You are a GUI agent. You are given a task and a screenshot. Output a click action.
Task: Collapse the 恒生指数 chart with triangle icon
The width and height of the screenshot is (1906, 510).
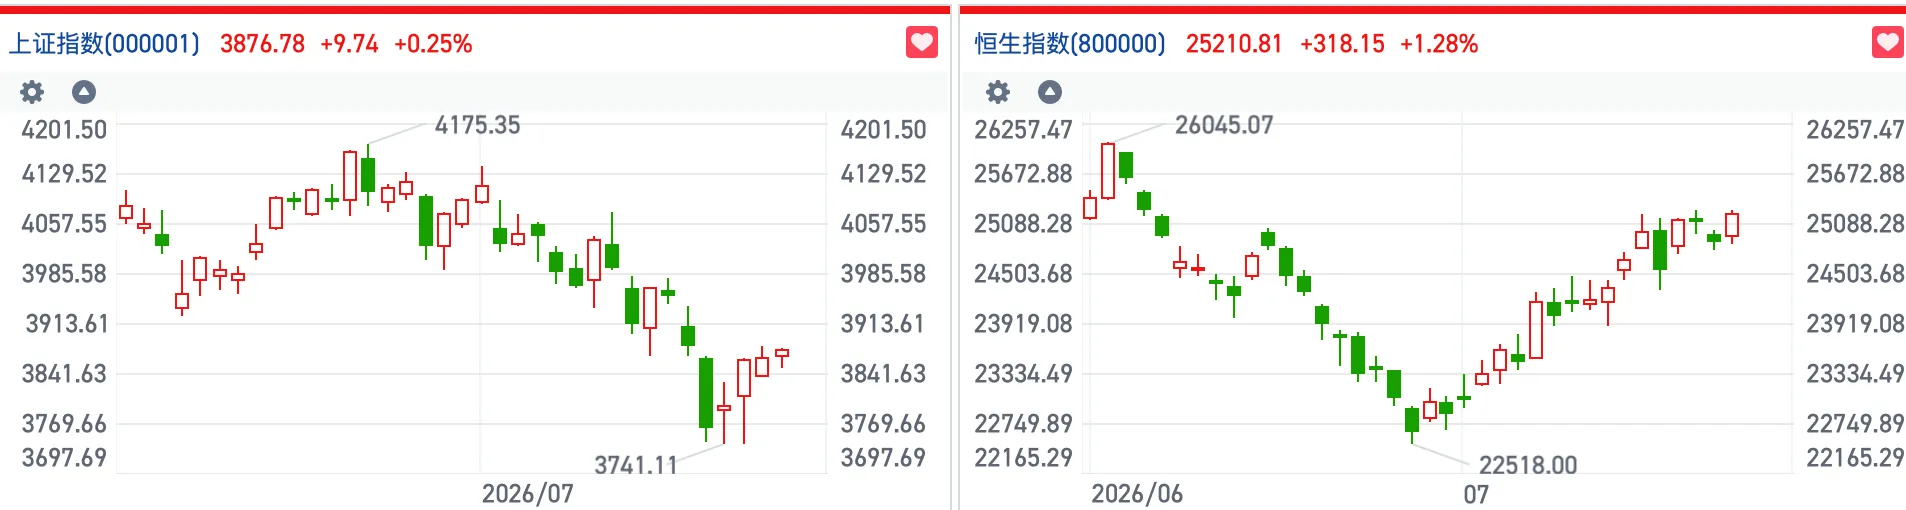point(1050,92)
